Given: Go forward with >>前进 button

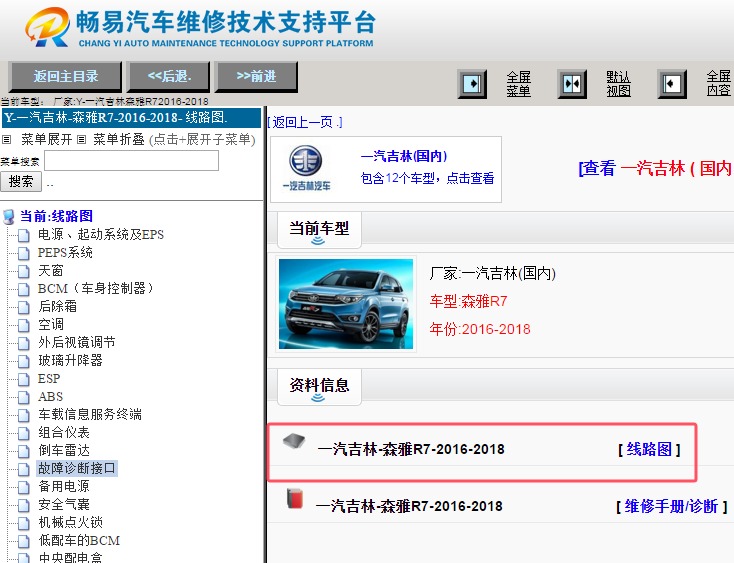Looking at the screenshot, I should (x=256, y=76).
